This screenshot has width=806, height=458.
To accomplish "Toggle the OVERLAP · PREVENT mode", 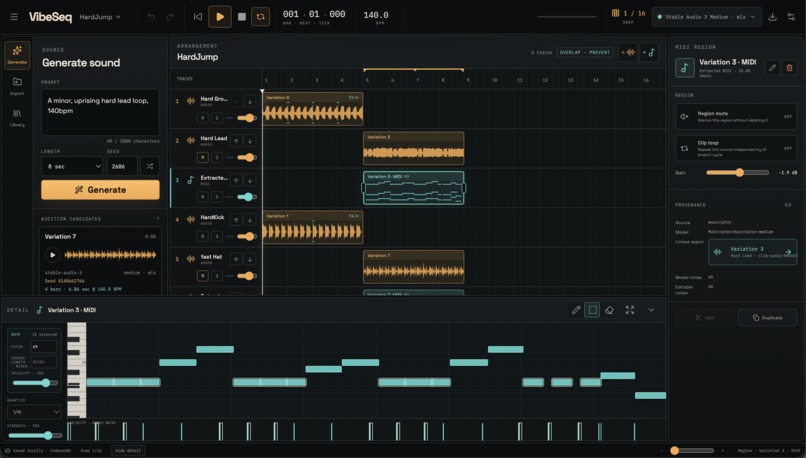I will (584, 52).
